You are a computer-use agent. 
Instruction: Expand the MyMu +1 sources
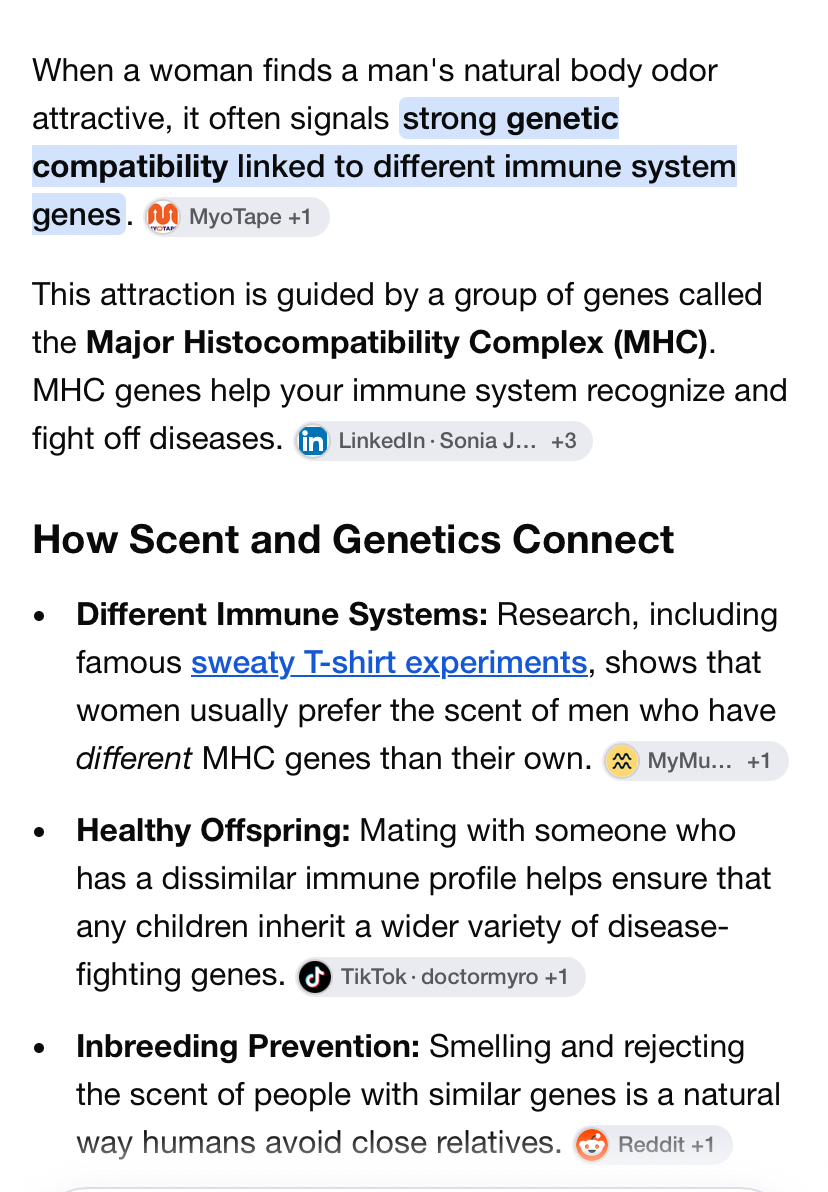[758, 761]
